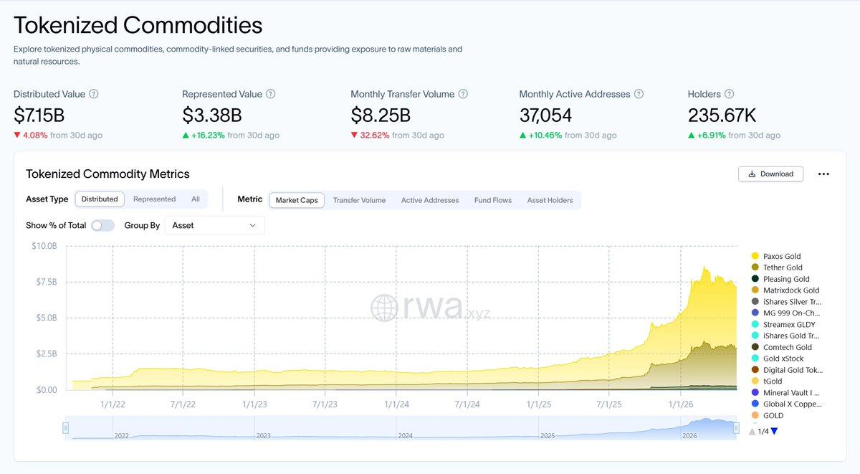Click the Represented Value info icon

click(270, 94)
